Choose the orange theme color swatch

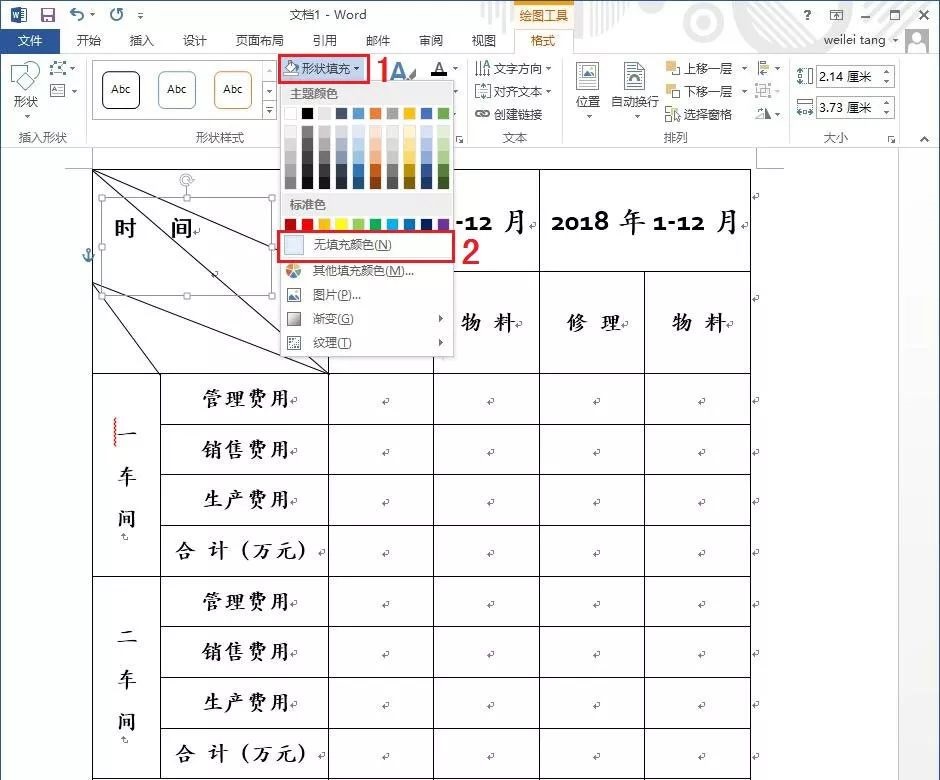pyautogui.click(x=376, y=113)
